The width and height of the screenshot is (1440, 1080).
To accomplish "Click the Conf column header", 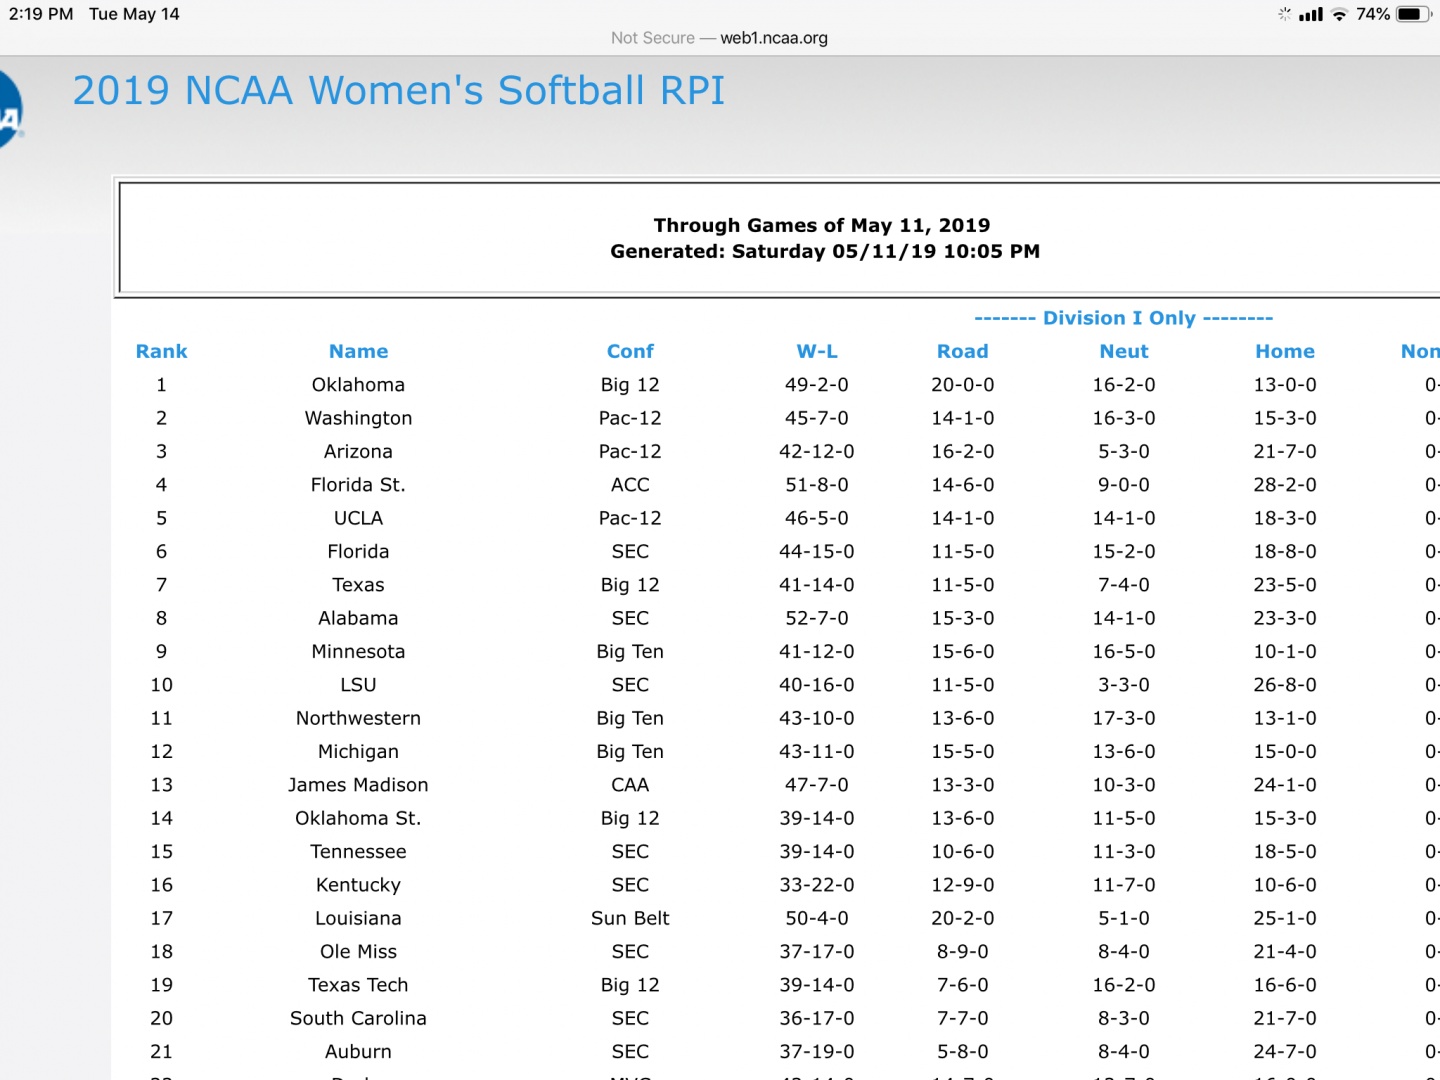I will [630, 351].
